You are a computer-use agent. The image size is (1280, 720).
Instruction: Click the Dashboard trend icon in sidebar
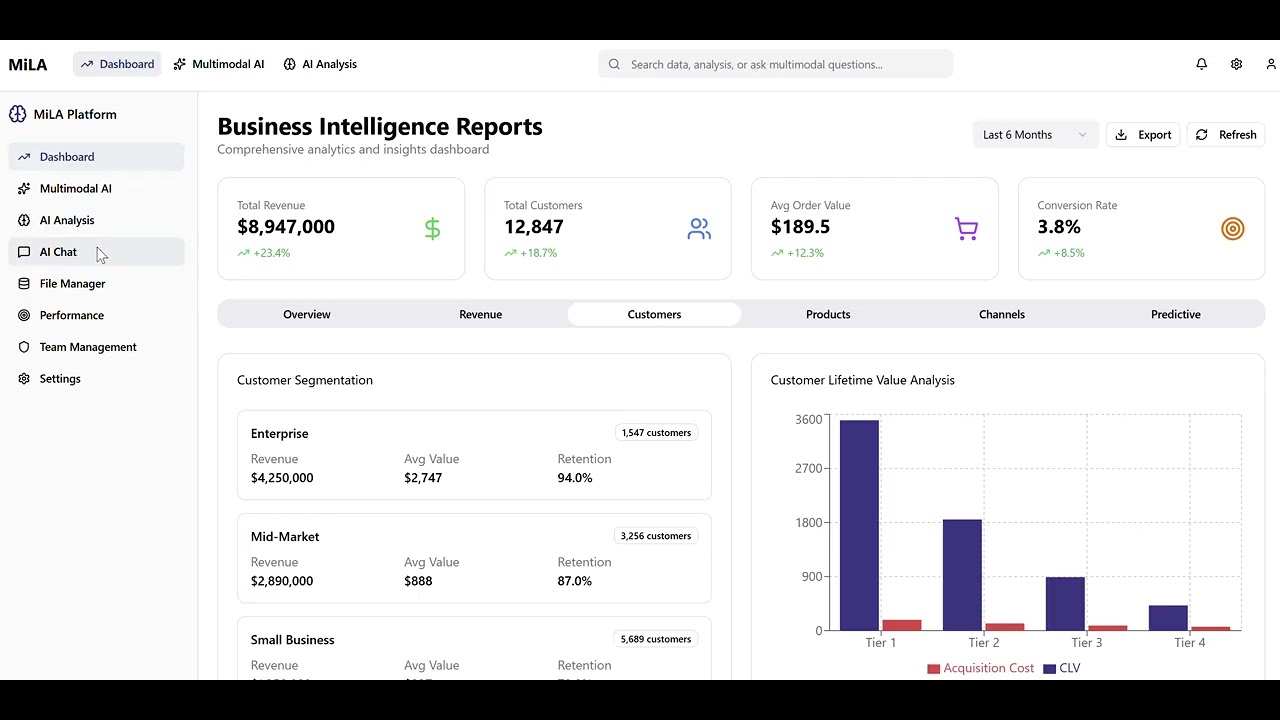point(24,157)
